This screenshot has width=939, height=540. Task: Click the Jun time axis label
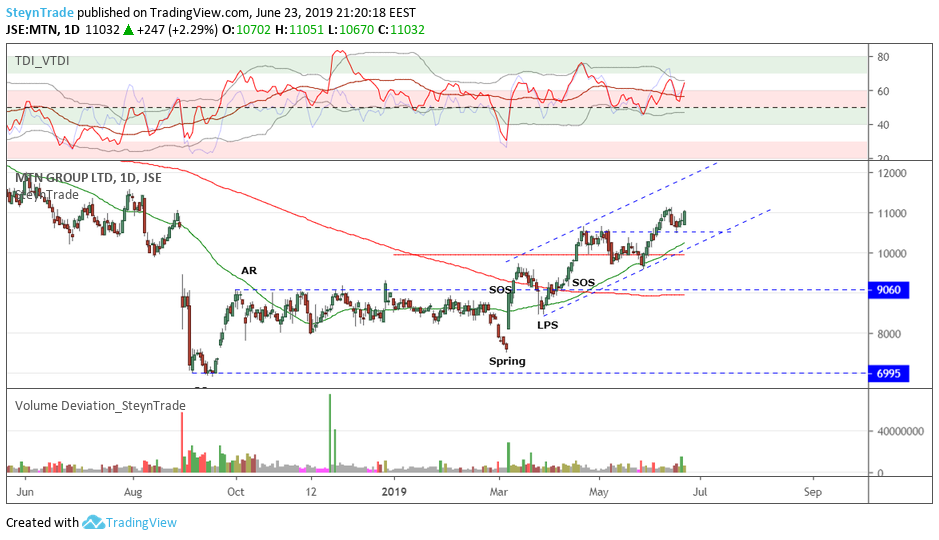25,492
